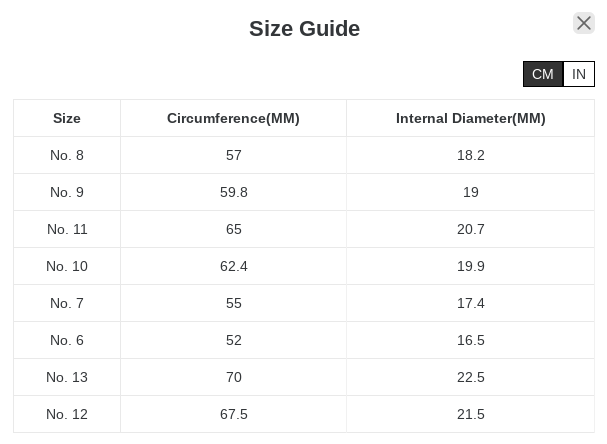Click the 67.5 circumference value
Image resolution: width=607 pixels, height=444 pixels.
click(233, 414)
